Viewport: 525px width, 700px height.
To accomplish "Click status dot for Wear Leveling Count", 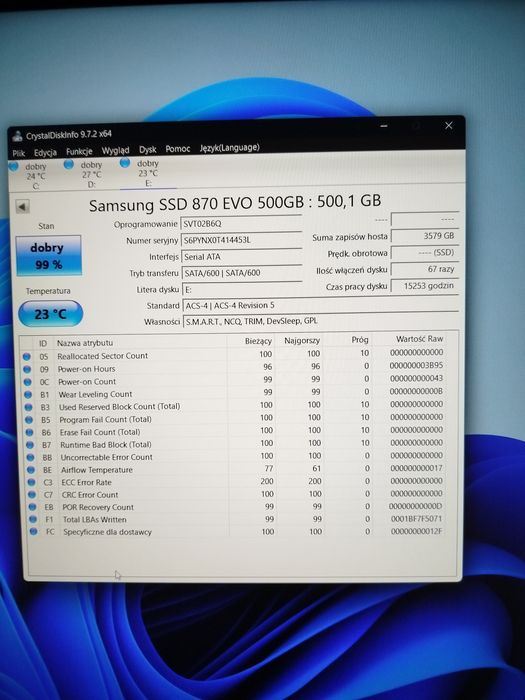I will 28,395.
